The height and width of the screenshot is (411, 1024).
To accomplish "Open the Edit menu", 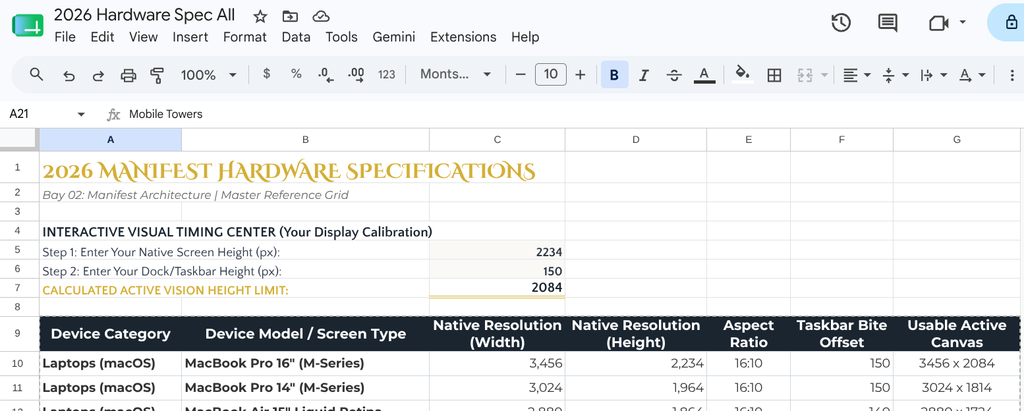I will [103, 37].
